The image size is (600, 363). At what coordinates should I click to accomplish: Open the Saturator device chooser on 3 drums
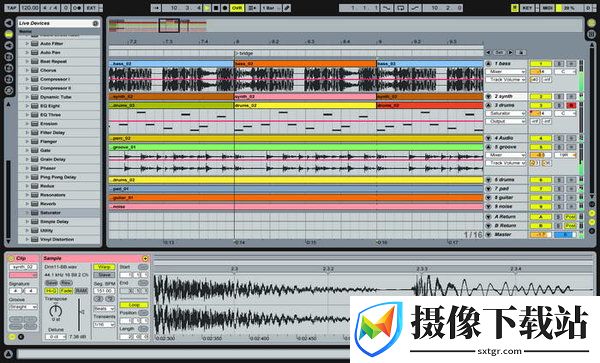pos(506,114)
